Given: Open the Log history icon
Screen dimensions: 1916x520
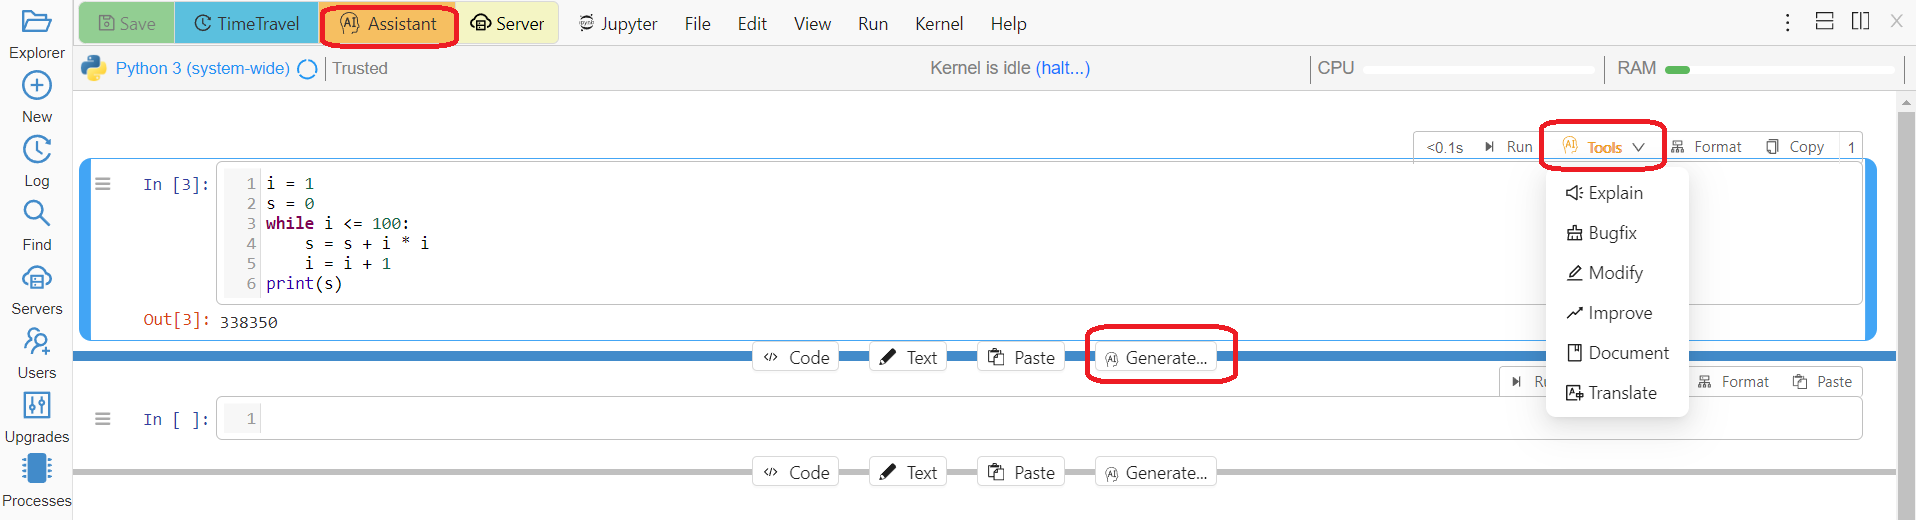Looking at the screenshot, I should tap(37, 150).
